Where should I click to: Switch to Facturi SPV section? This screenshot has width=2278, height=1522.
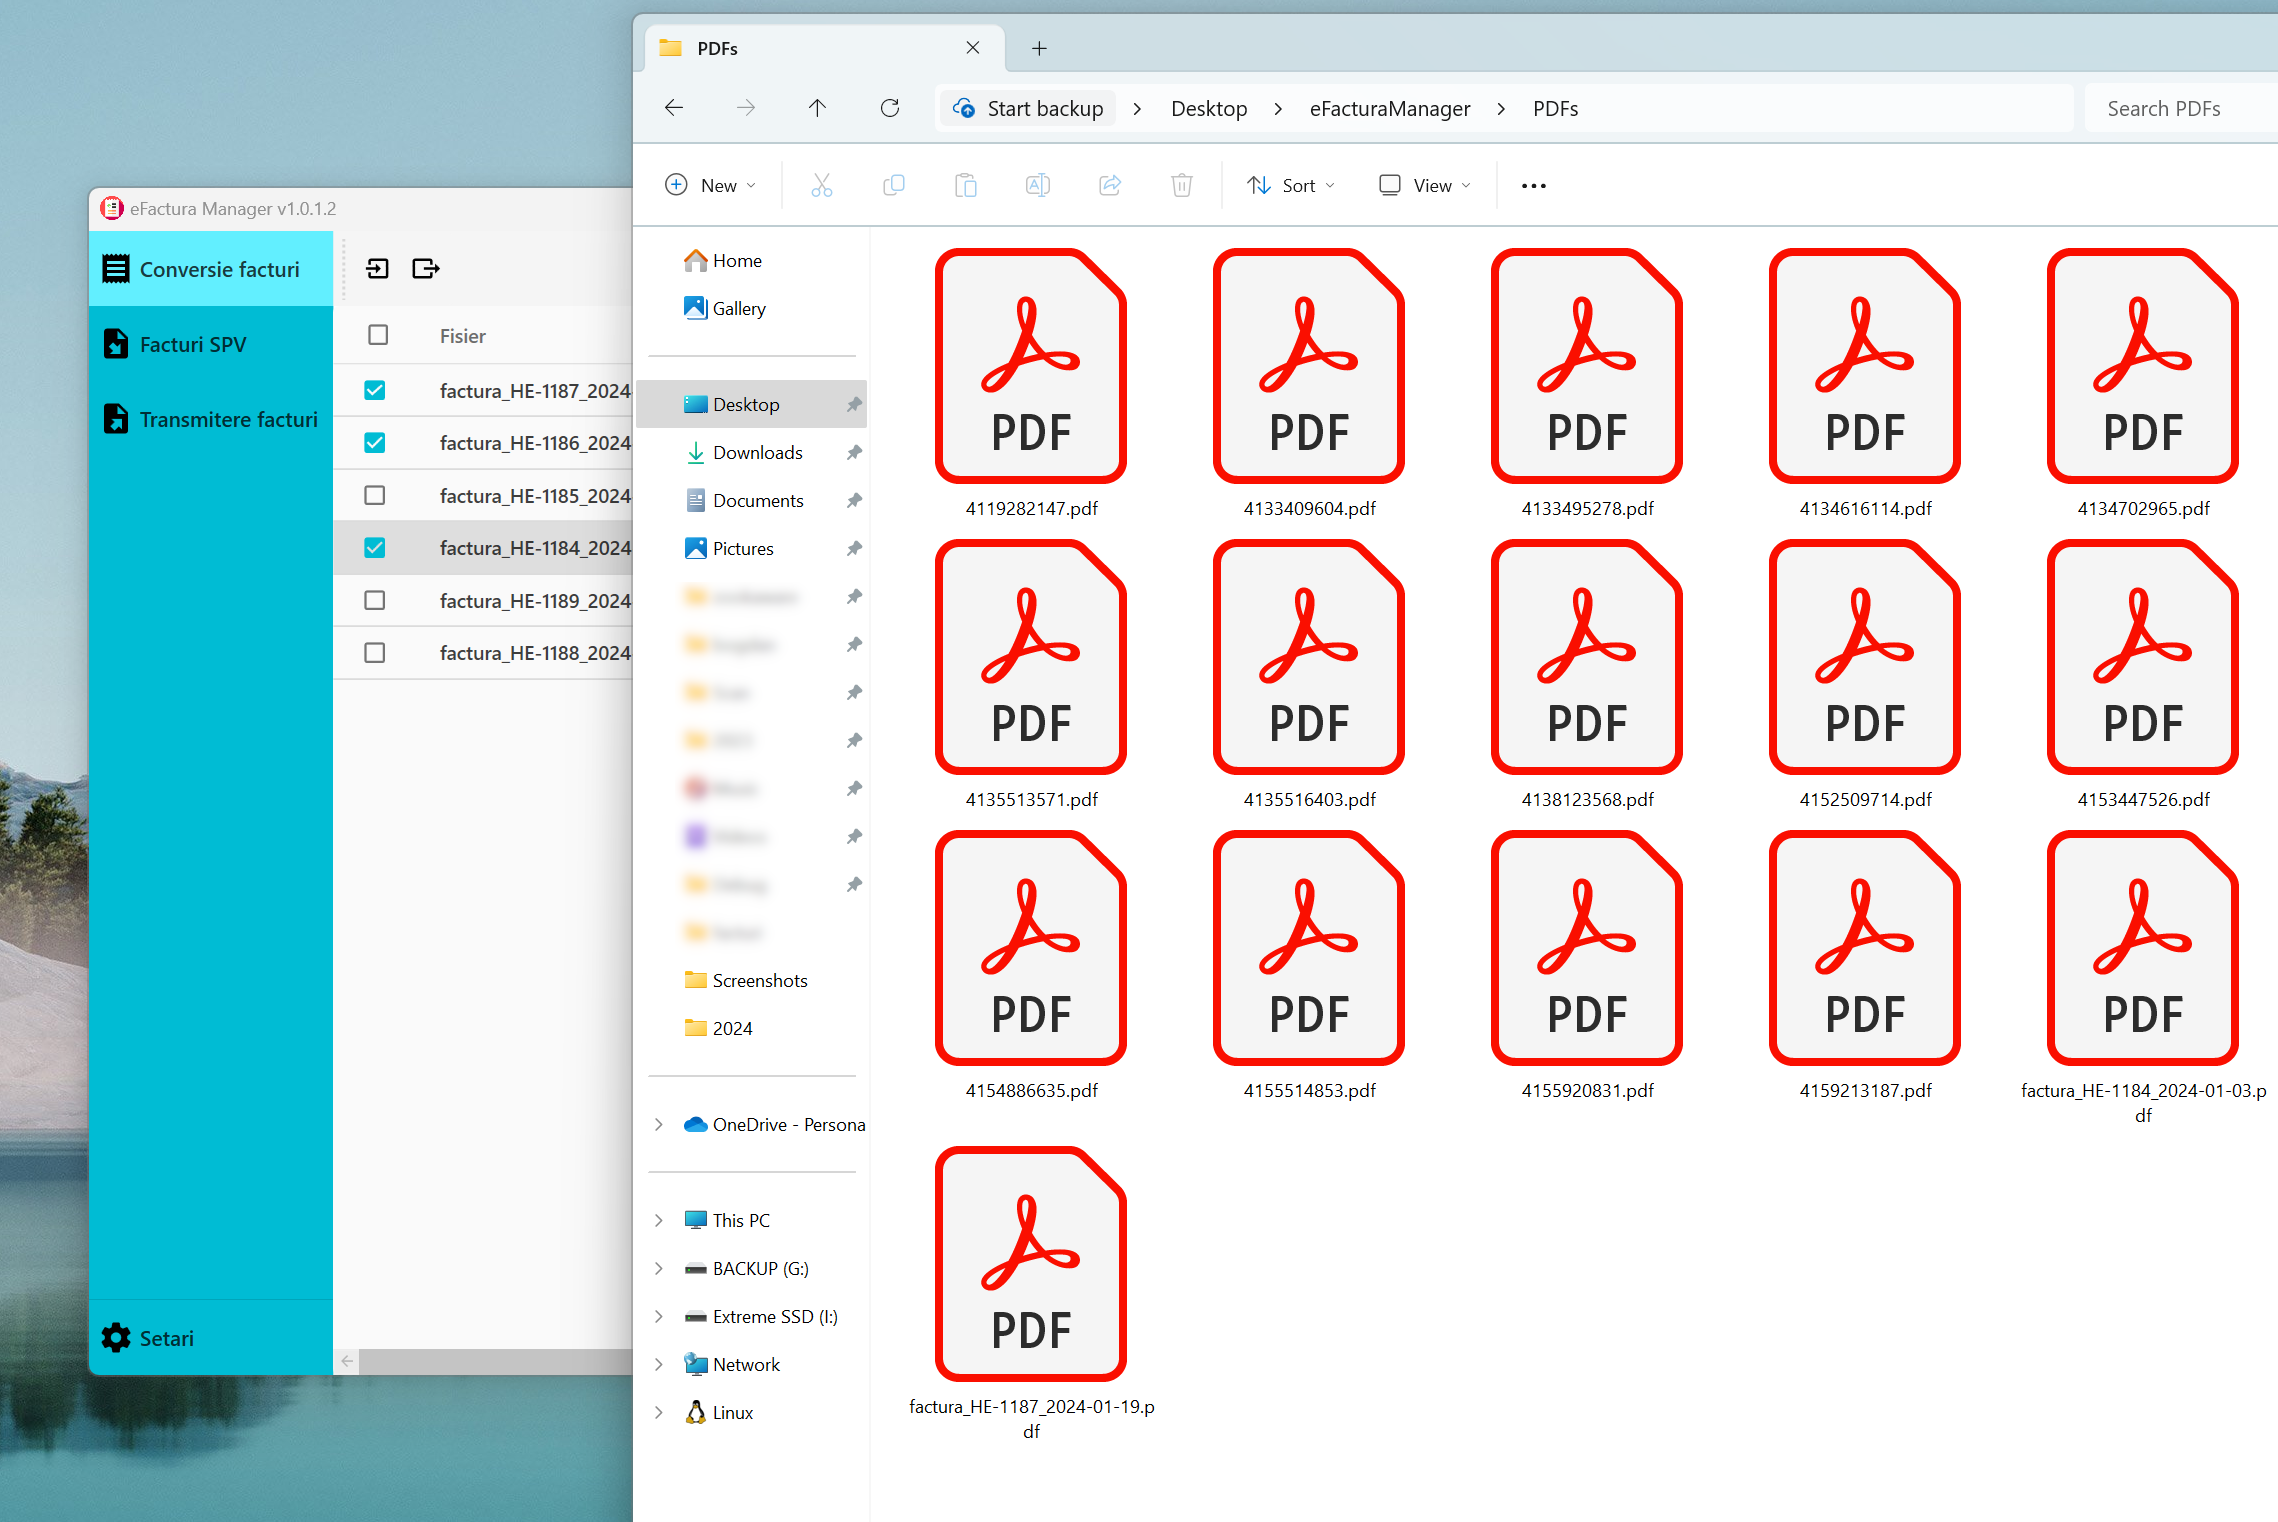(193, 344)
